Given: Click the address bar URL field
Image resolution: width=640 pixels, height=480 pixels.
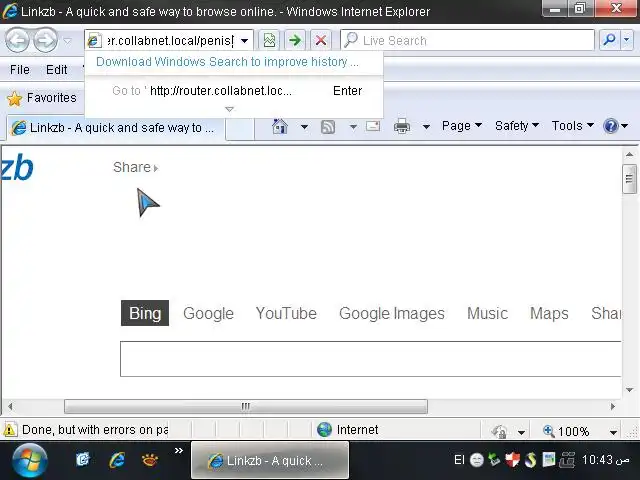Looking at the screenshot, I should coord(169,40).
